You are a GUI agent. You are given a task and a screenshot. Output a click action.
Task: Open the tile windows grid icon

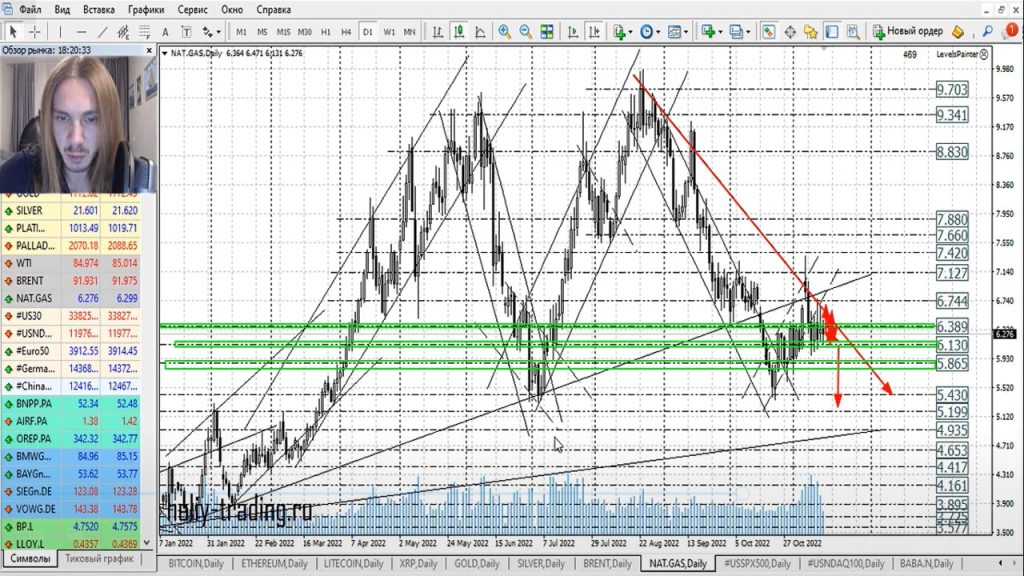click(546, 32)
